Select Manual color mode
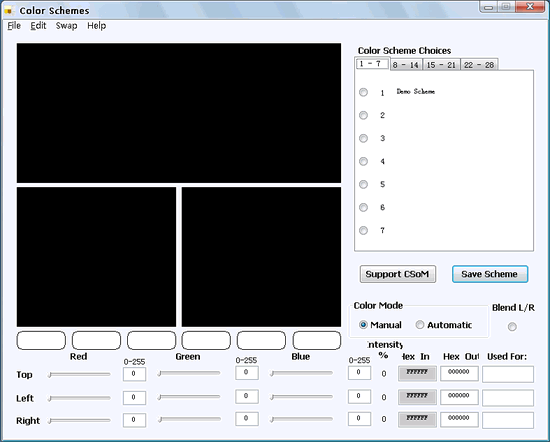The width and height of the screenshot is (550, 442). [363, 325]
